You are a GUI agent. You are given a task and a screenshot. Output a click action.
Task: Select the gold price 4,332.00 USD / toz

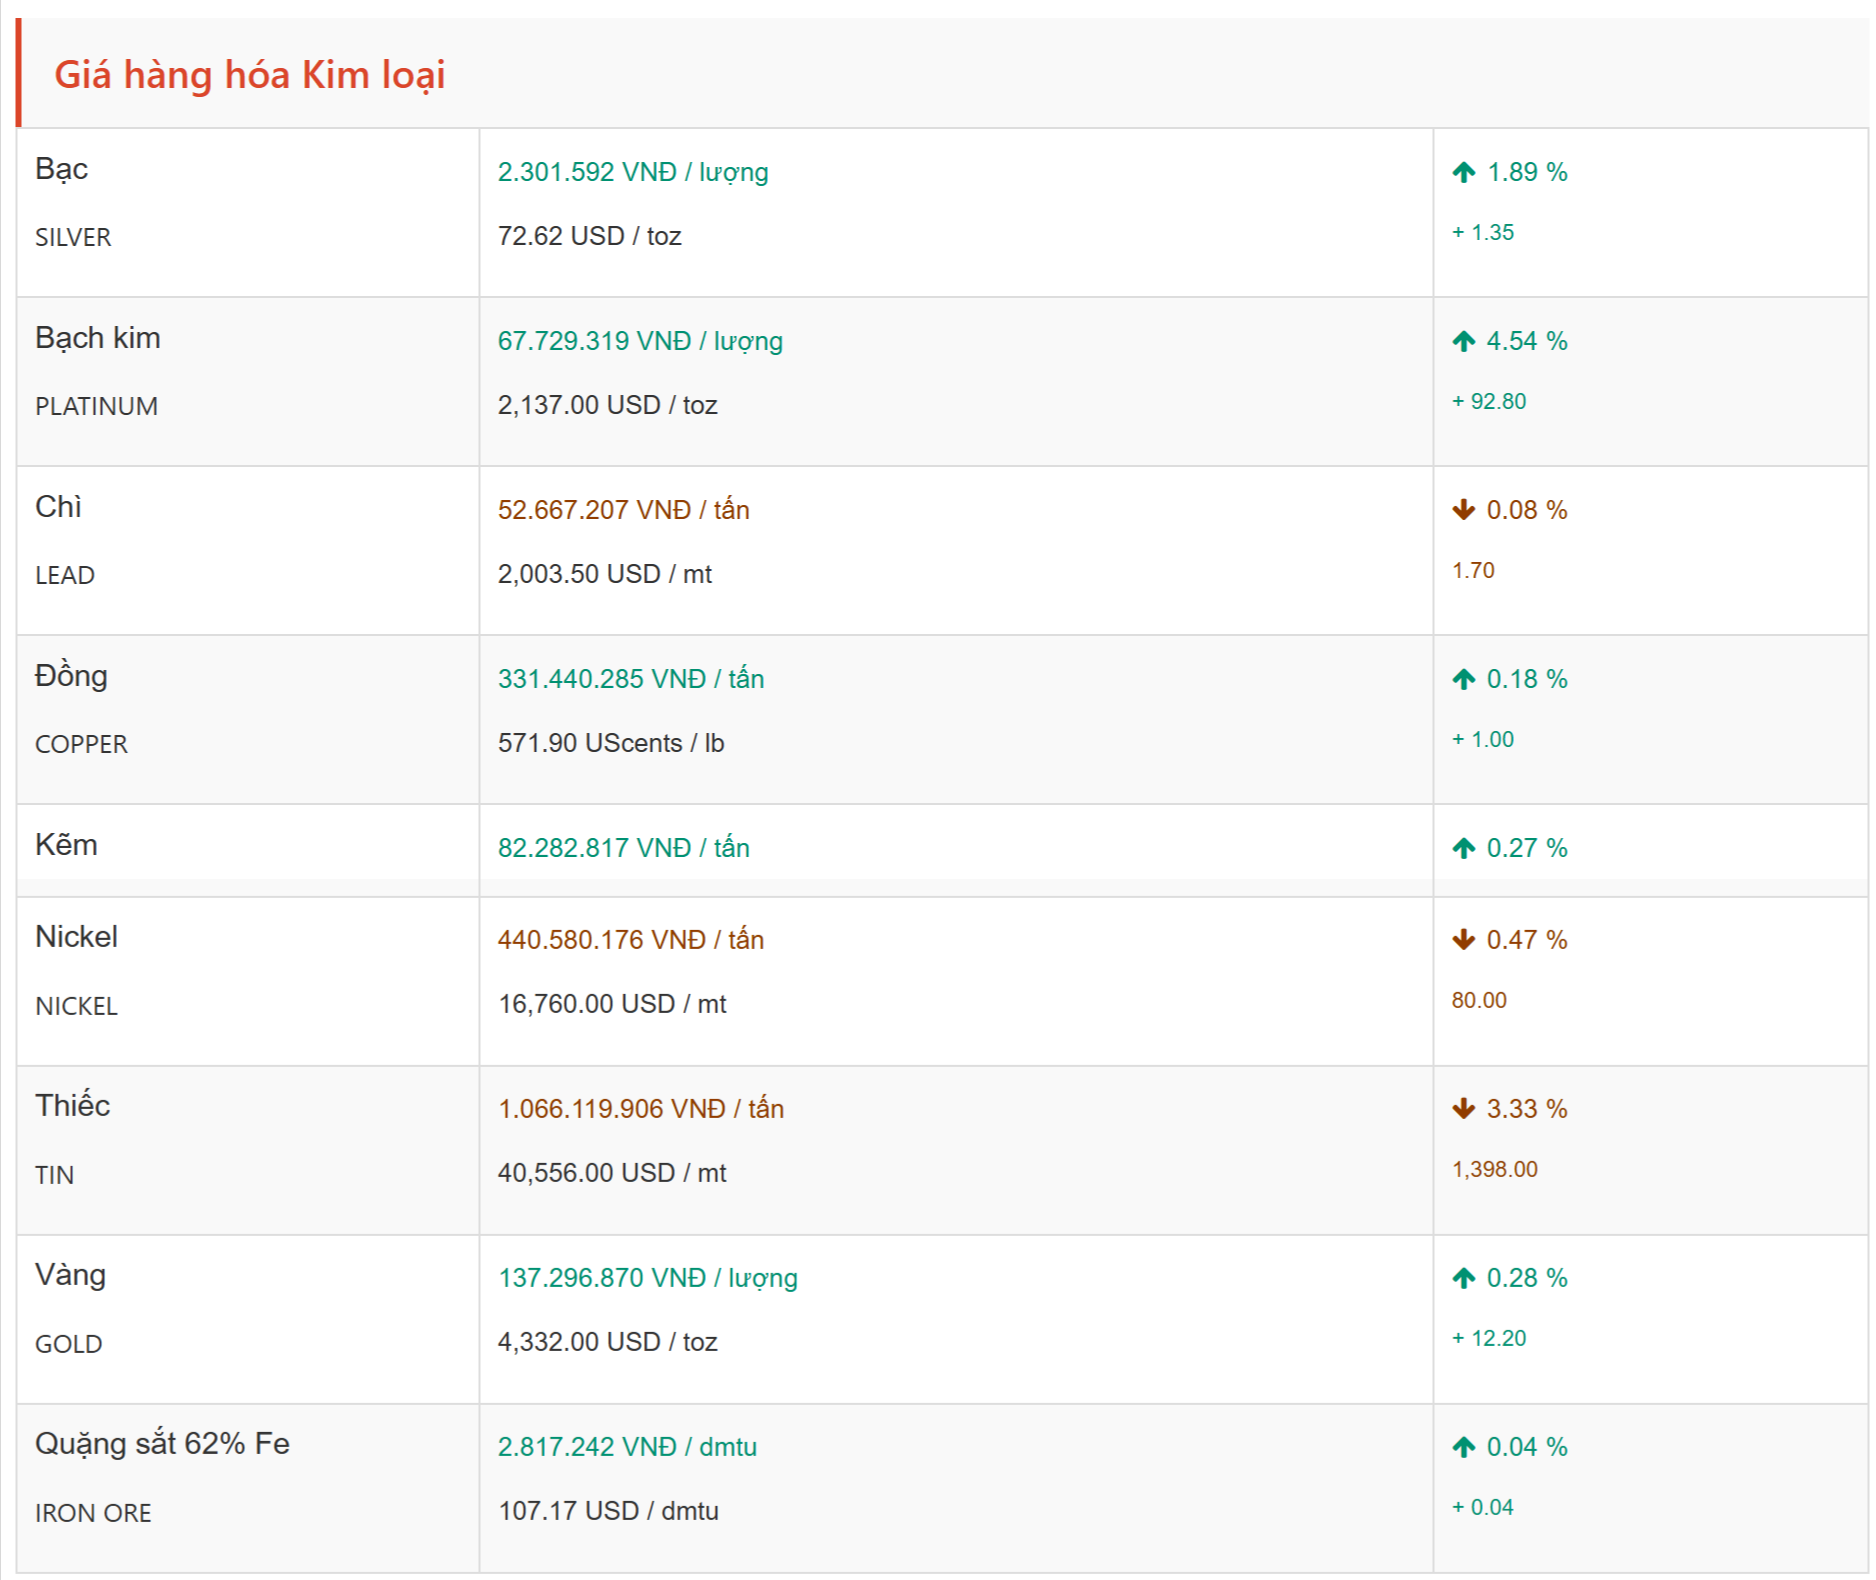607,1342
